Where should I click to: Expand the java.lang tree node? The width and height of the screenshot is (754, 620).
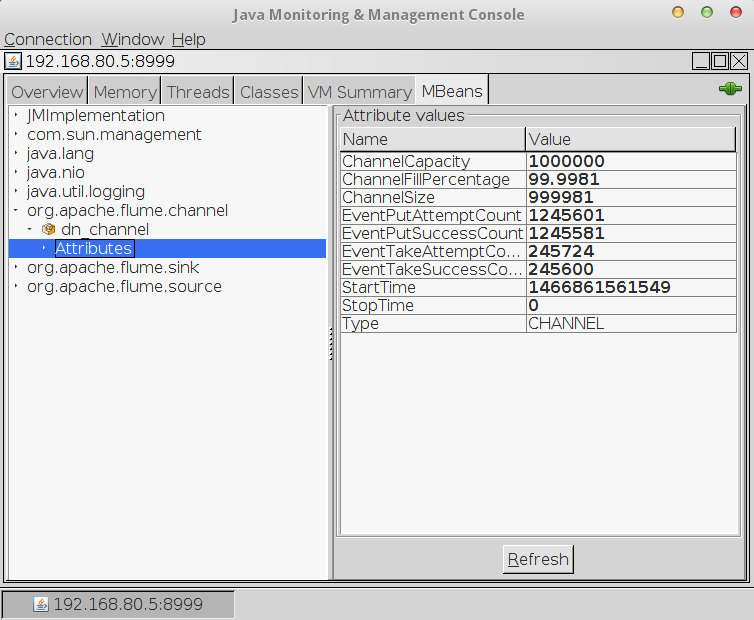coord(16,153)
